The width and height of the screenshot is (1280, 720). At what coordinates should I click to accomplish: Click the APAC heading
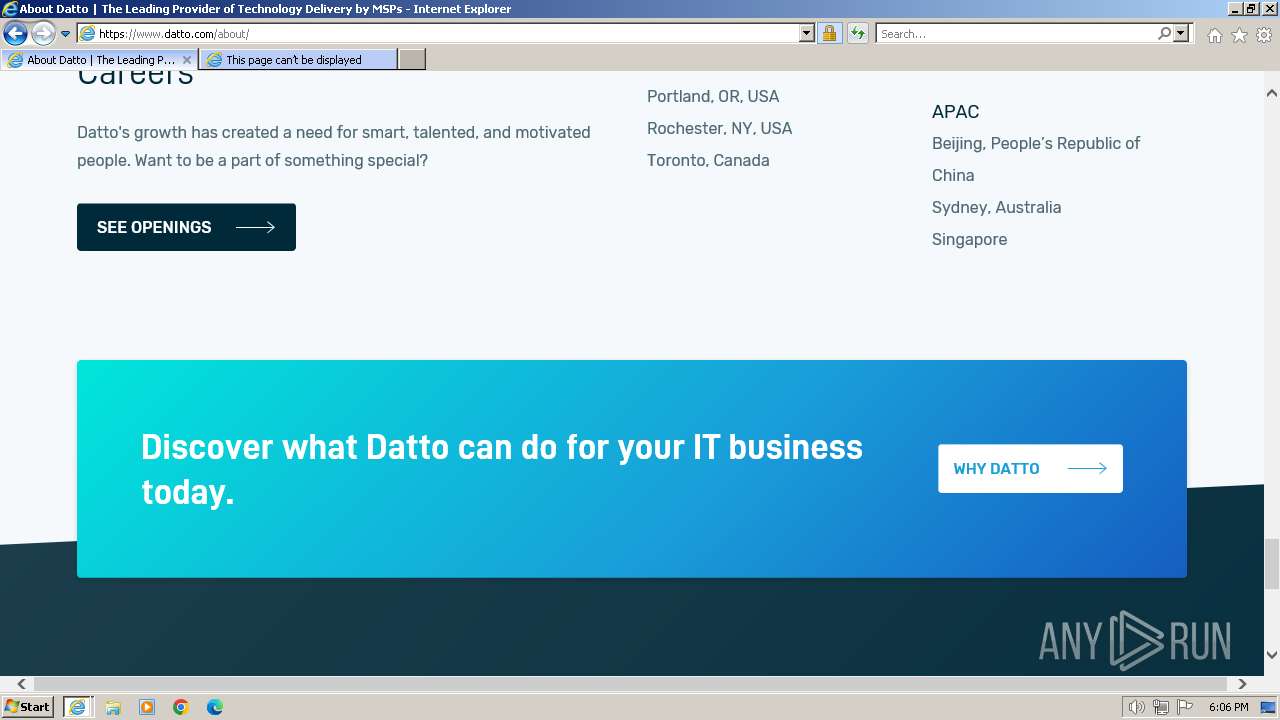[x=955, y=112]
